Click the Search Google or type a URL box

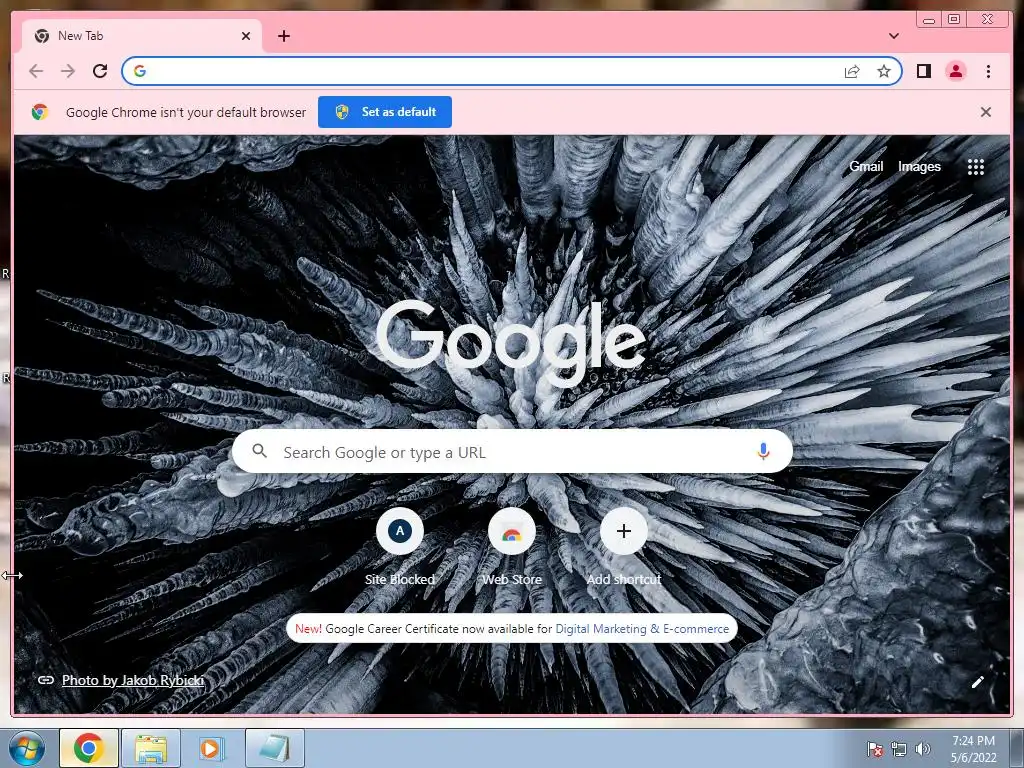(x=512, y=451)
